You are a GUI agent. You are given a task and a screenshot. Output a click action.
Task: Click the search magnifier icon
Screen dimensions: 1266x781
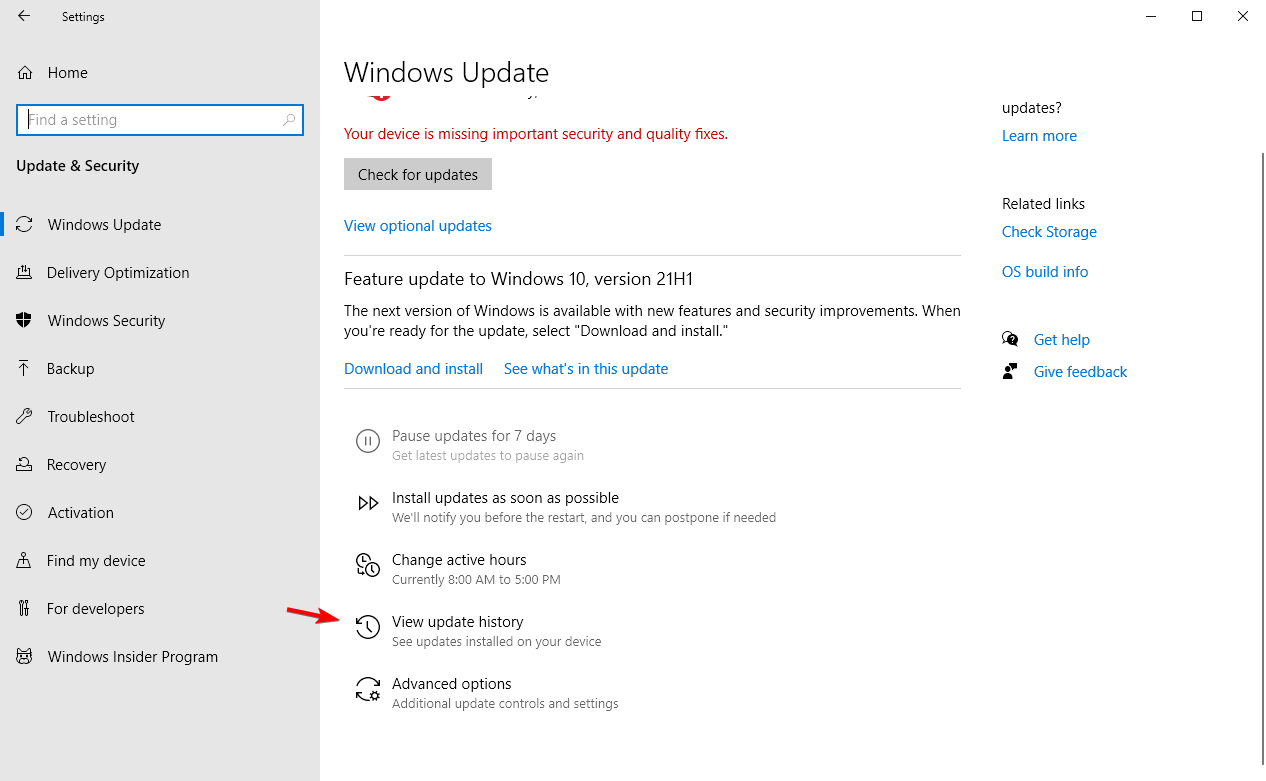289,120
